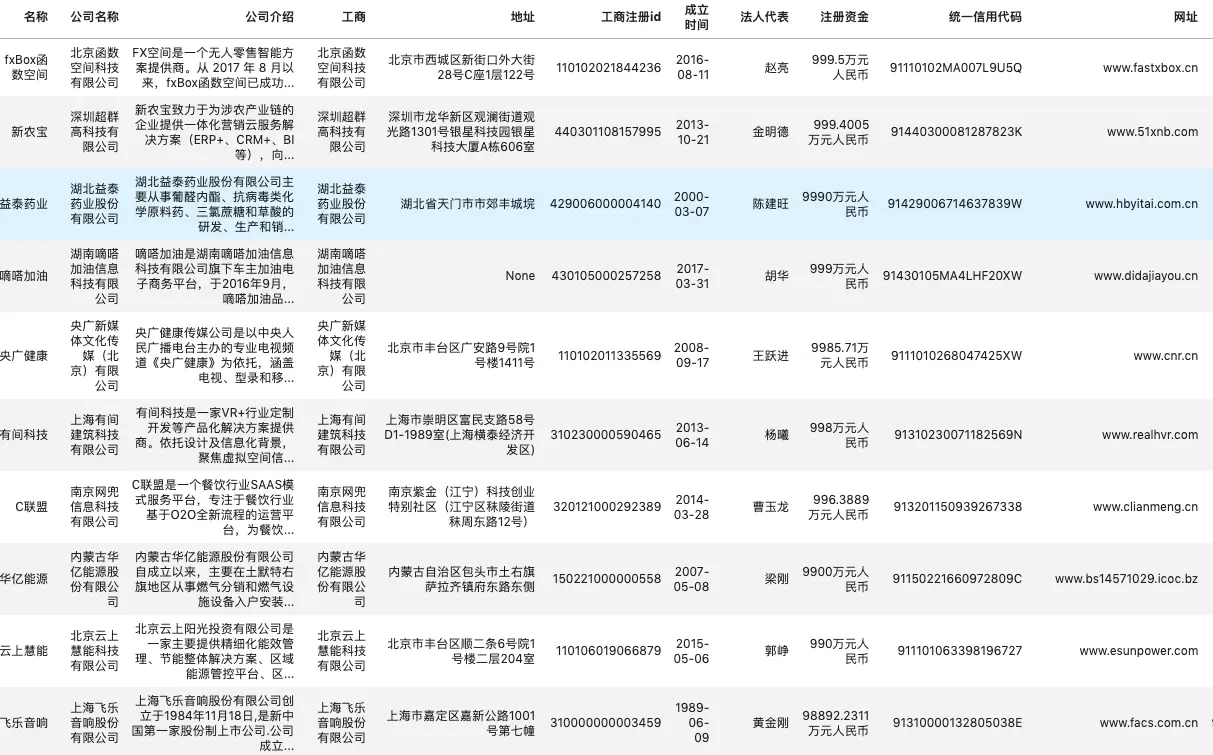Click credit code 91310000132805038E
Image resolution: width=1213 pixels, height=755 pixels.
click(958, 723)
